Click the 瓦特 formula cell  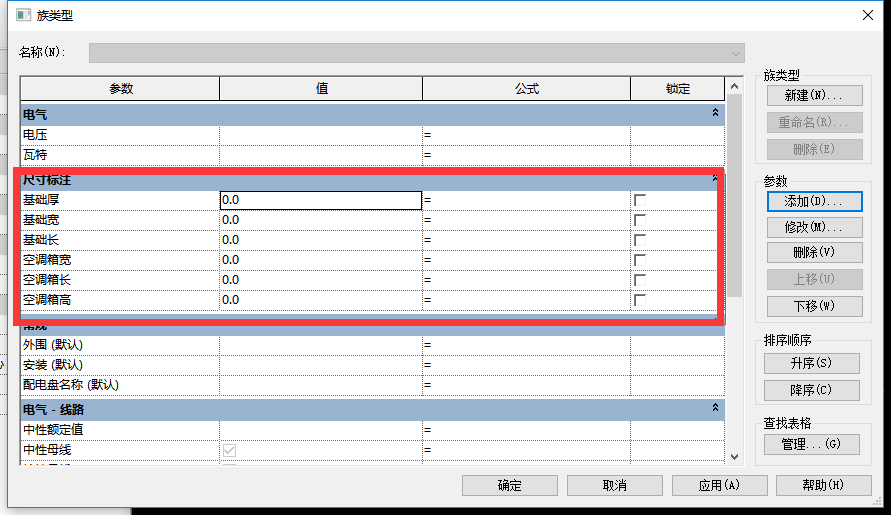[526, 155]
